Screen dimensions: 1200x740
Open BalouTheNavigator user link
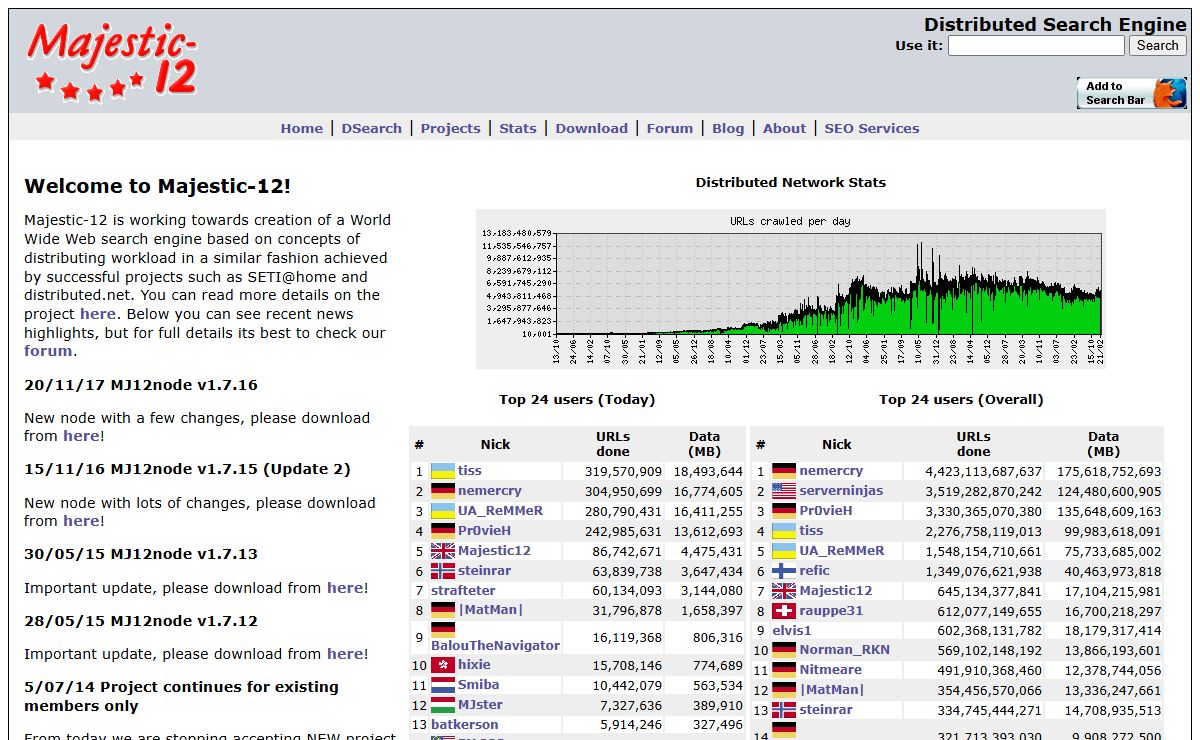pyautogui.click(x=495, y=646)
